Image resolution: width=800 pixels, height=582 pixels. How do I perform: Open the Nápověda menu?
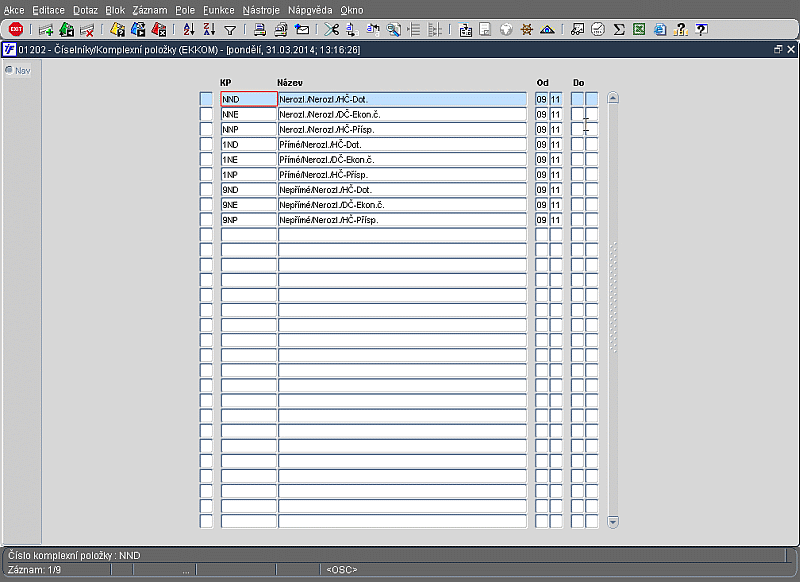[310, 10]
